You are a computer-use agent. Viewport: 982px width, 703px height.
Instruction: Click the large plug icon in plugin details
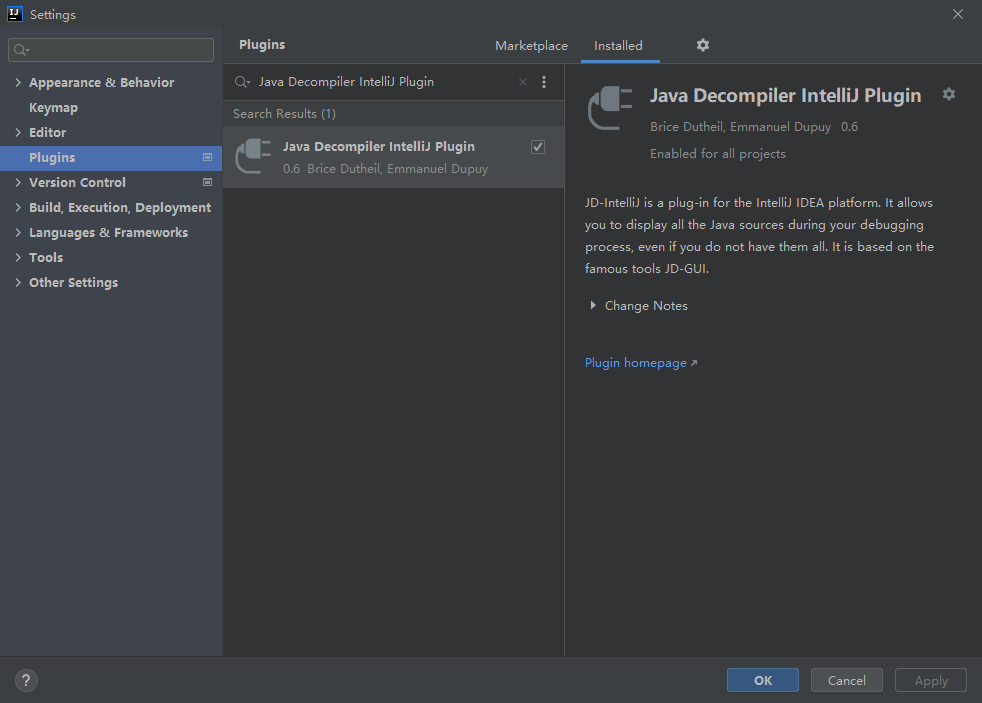[x=610, y=108]
